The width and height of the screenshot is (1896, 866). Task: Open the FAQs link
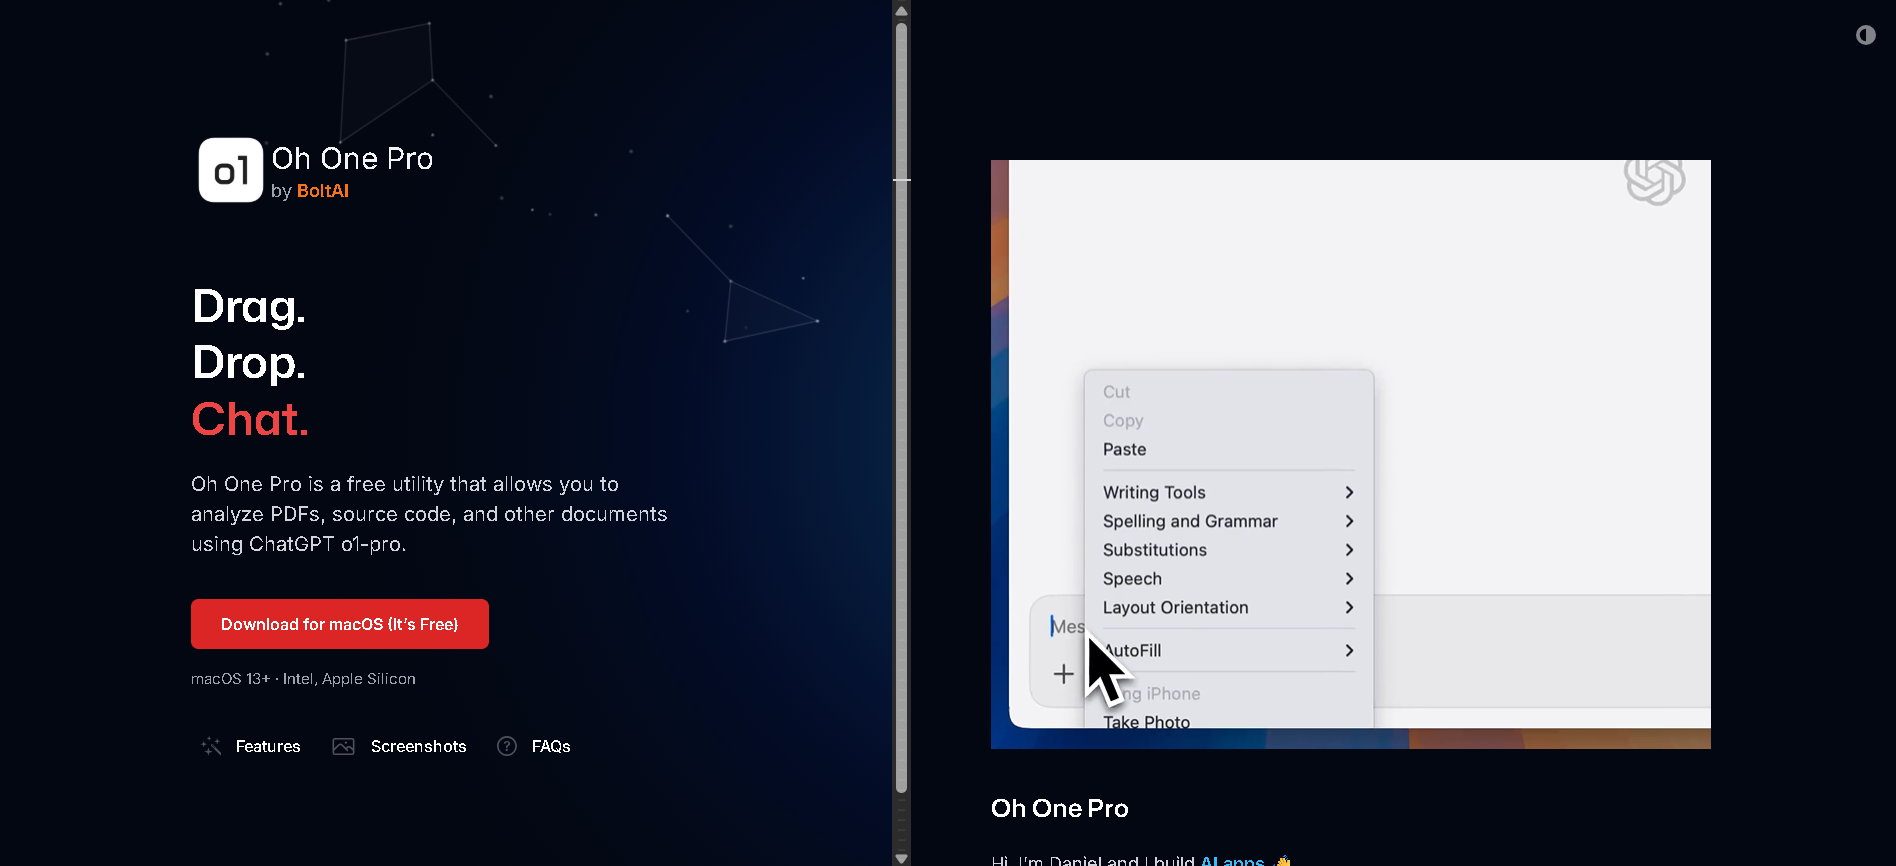[x=551, y=746]
